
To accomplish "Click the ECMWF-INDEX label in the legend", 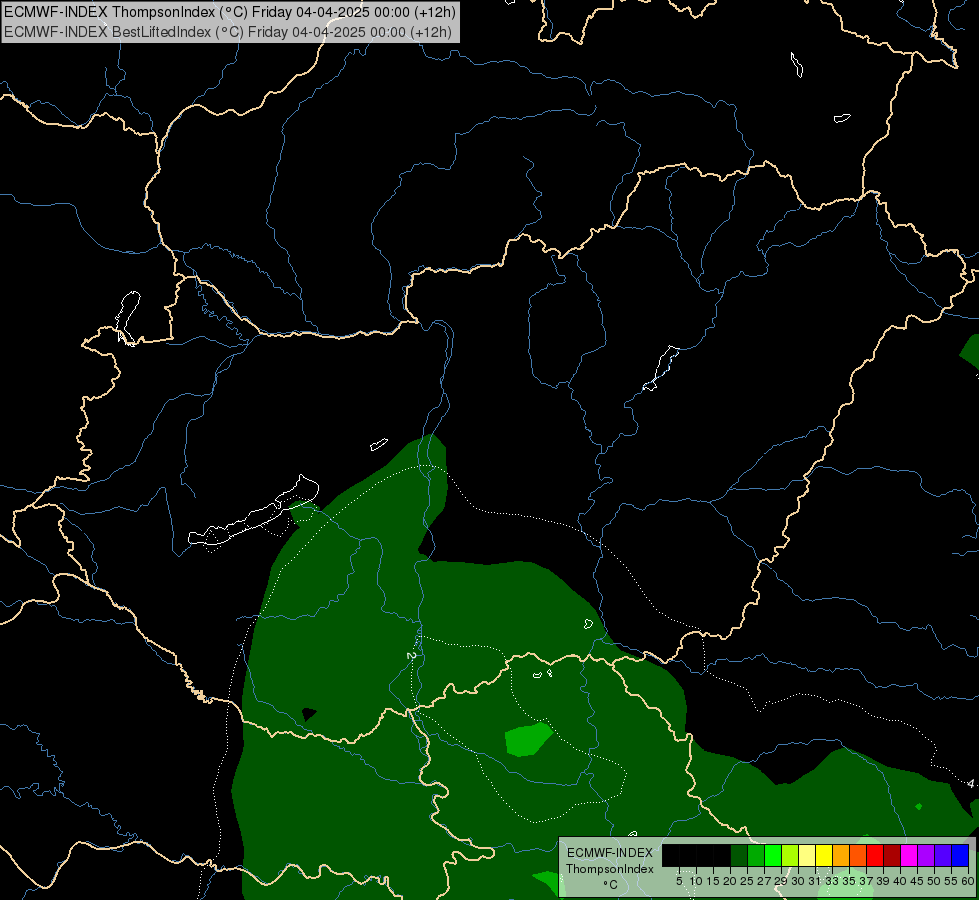I will [x=610, y=853].
